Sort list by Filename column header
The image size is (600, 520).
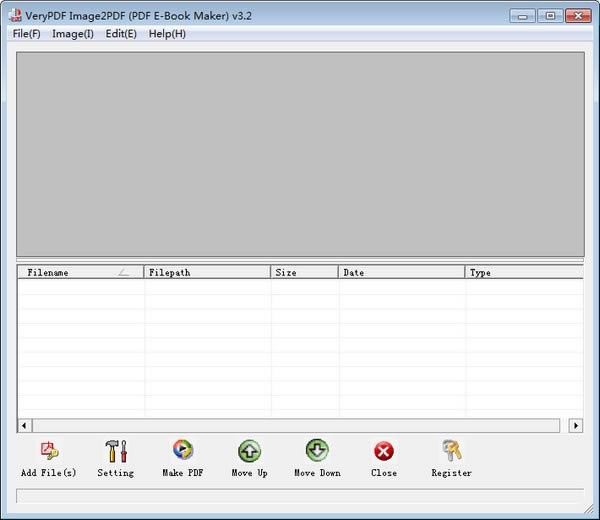(81, 272)
